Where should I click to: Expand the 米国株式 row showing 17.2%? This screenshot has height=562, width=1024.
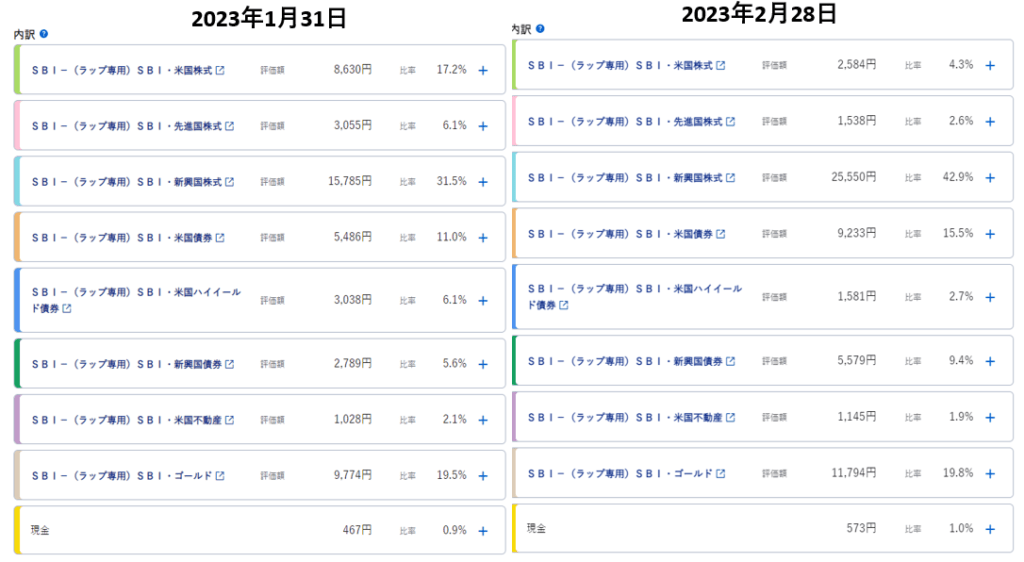click(483, 70)
